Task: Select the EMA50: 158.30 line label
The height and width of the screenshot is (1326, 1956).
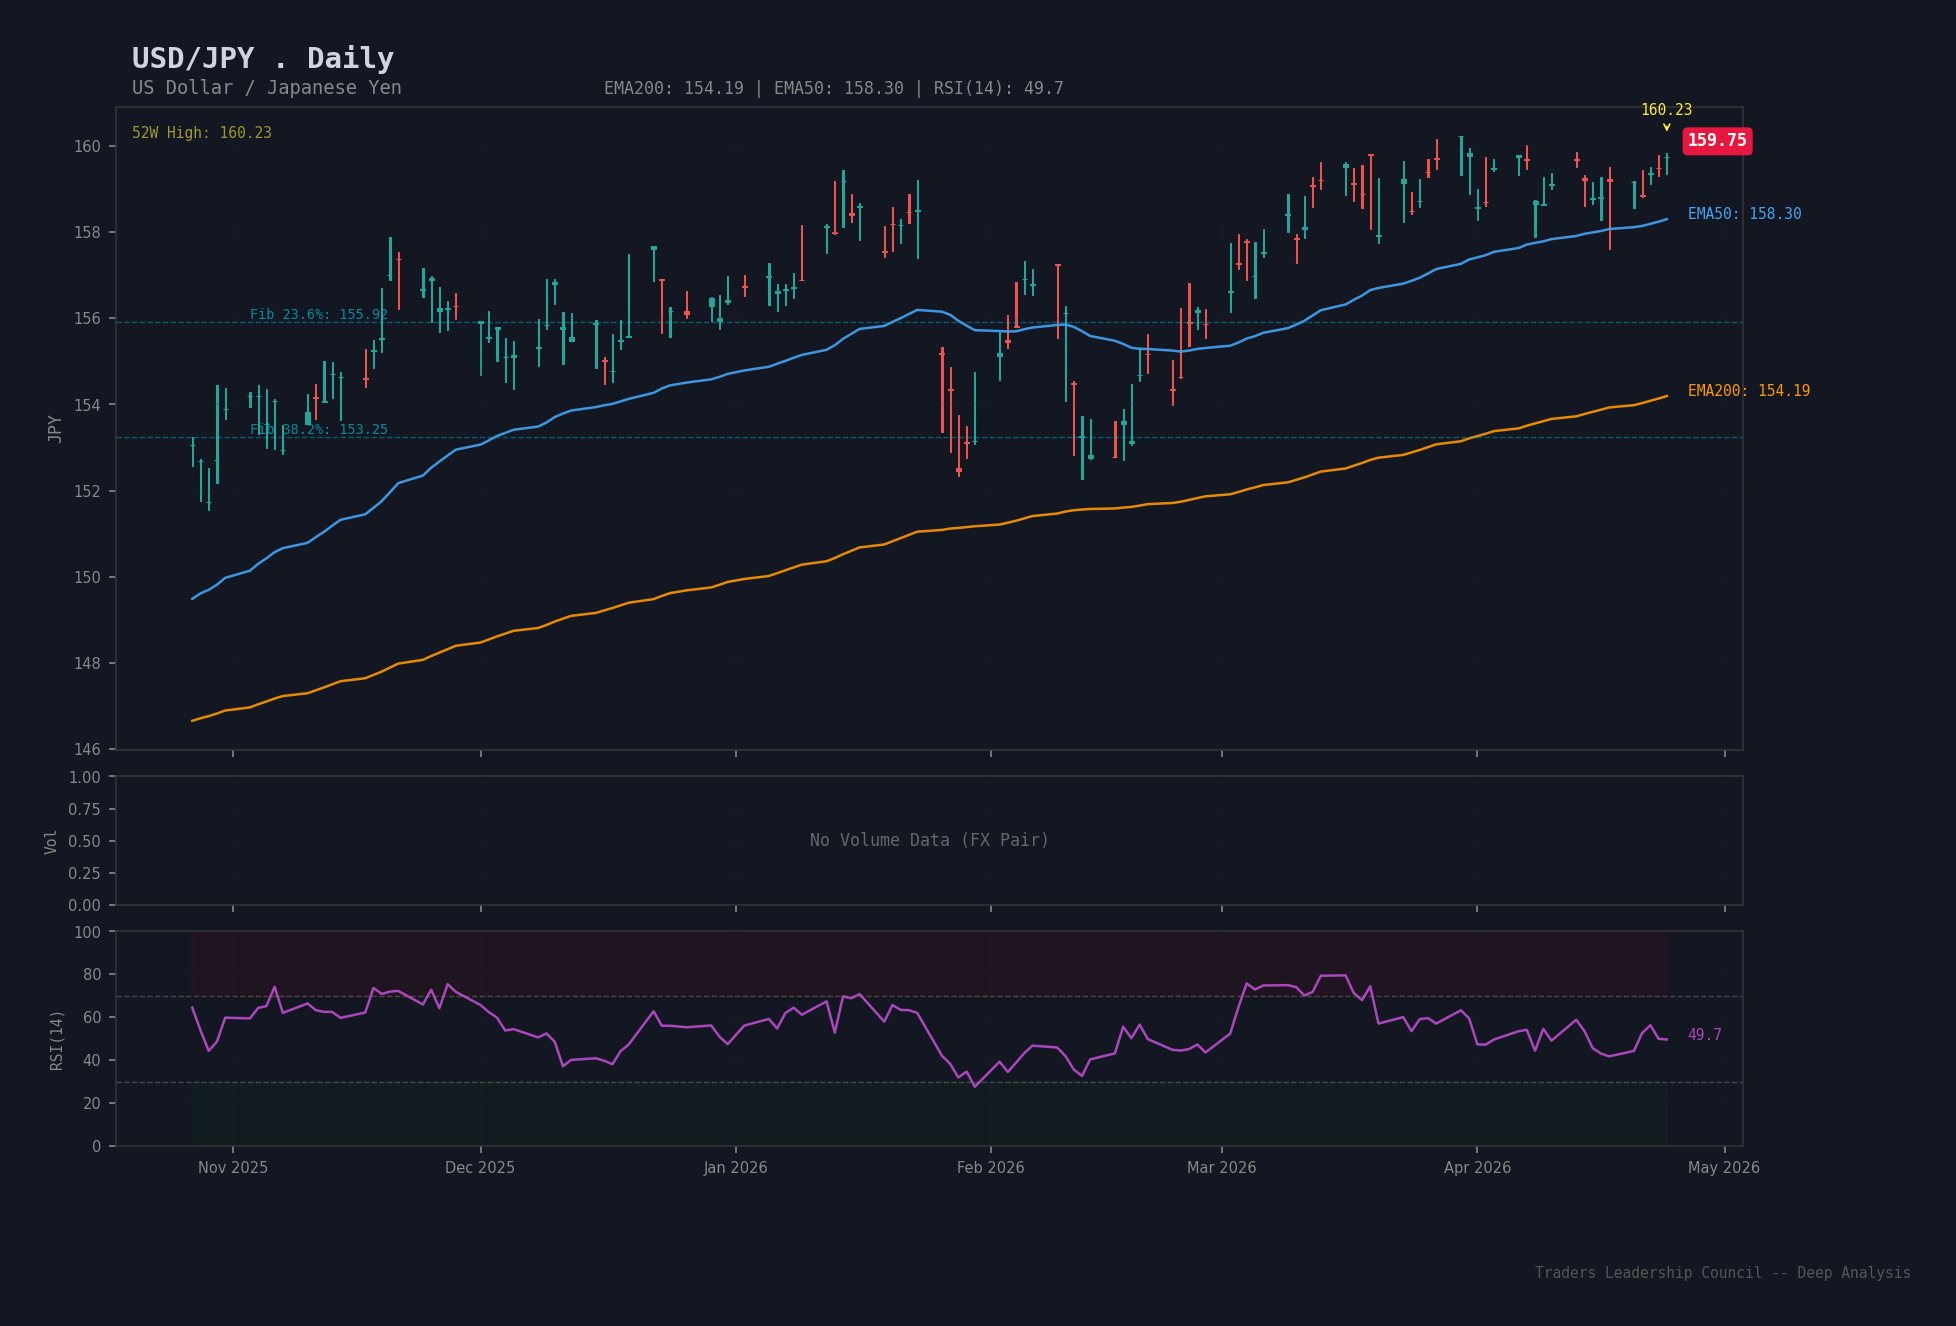Action: pyautogui.click(x=1743, y=213)
